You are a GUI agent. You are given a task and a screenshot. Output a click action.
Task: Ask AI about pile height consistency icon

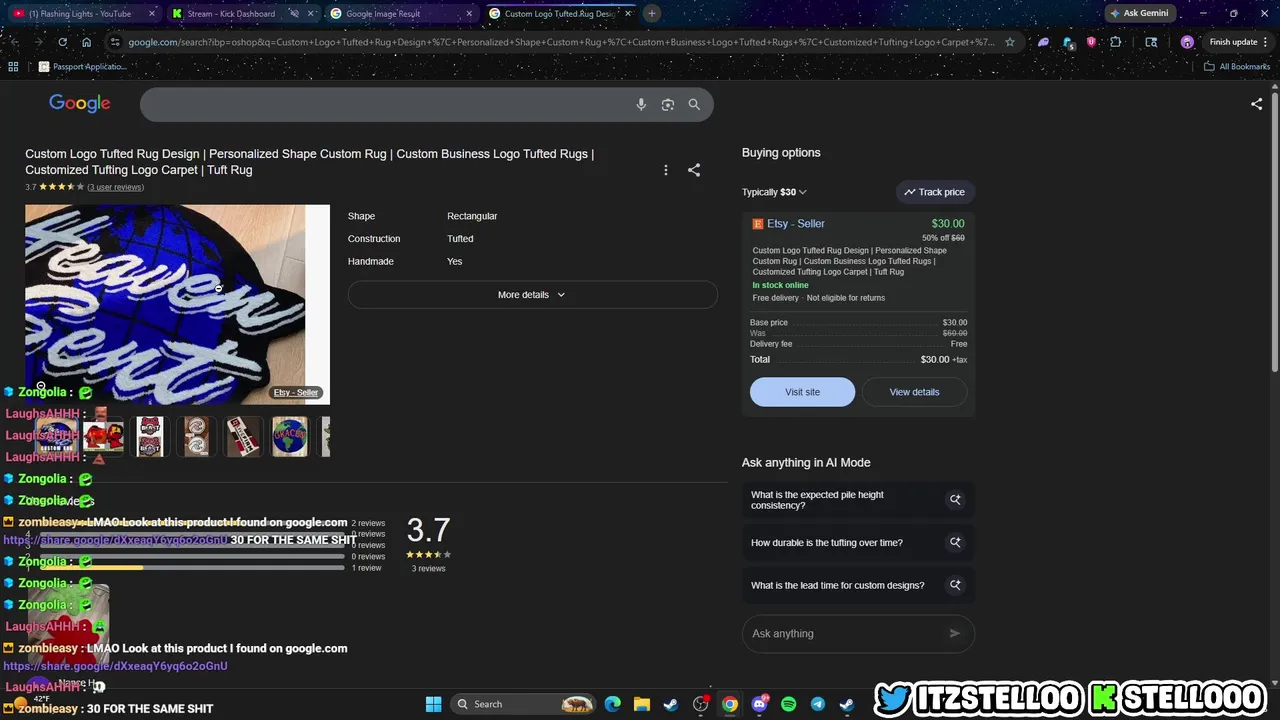[x=955, y=500]
